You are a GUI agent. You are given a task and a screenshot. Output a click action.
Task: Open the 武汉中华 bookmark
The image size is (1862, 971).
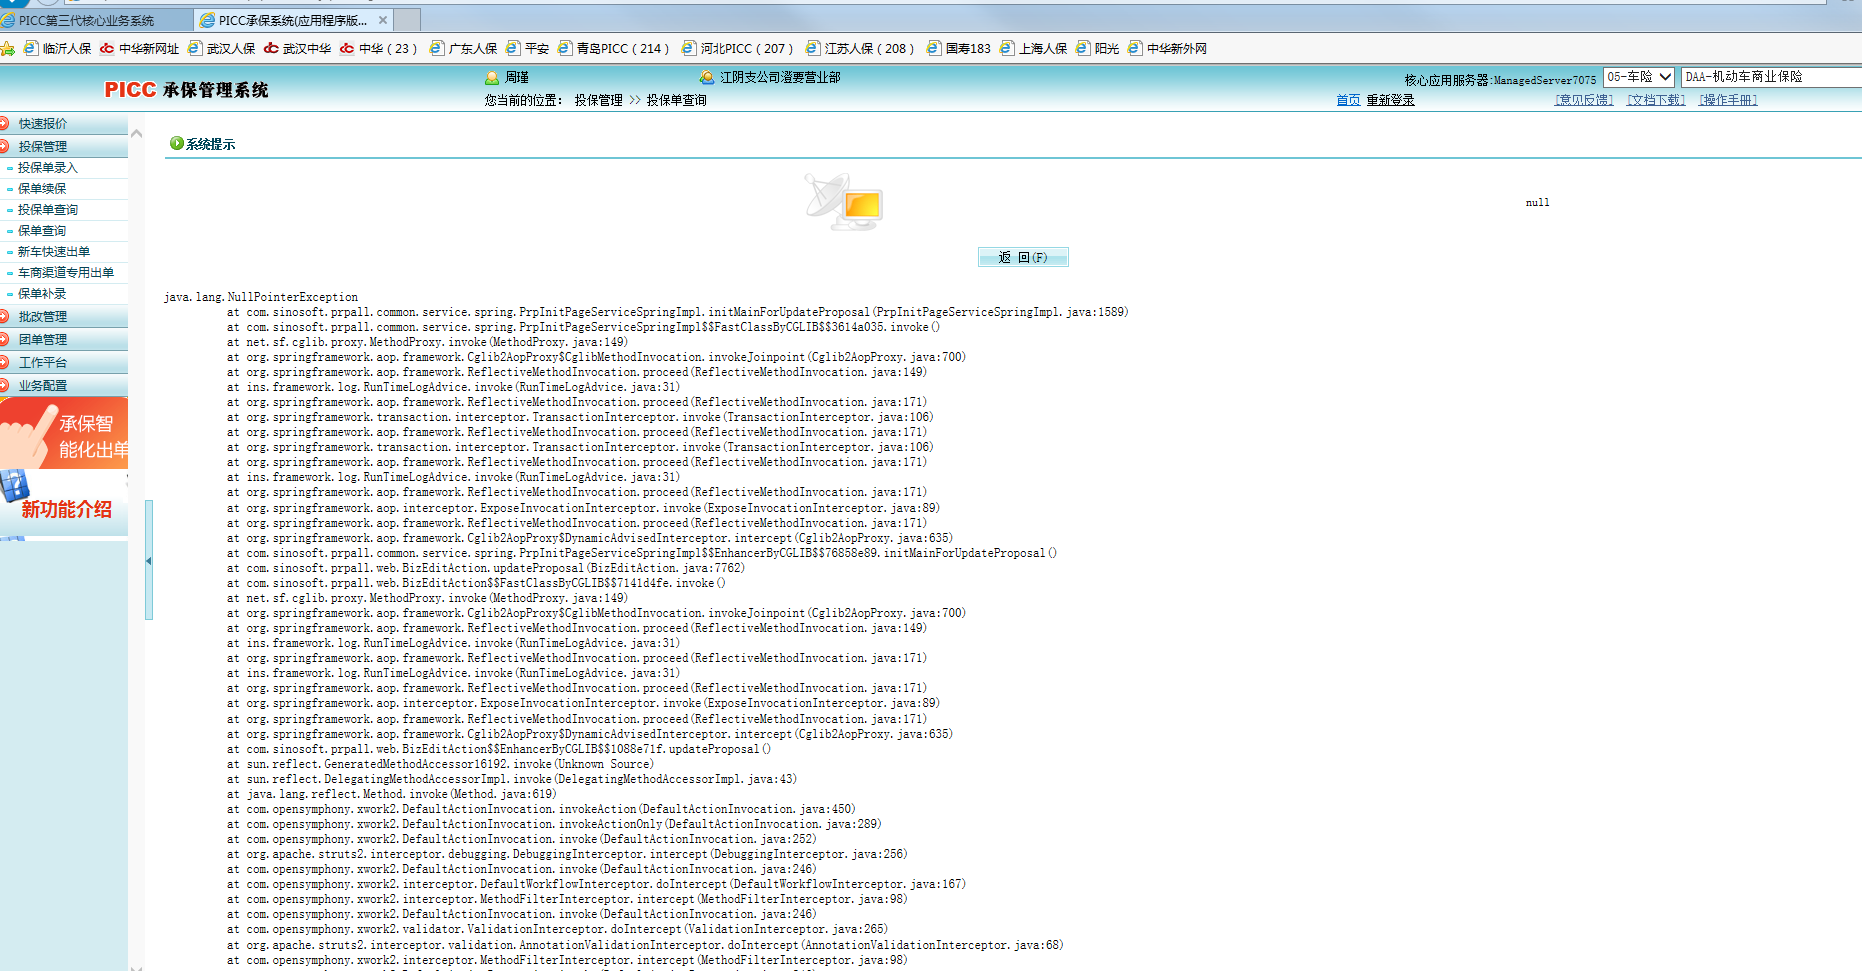coord(297,48)
